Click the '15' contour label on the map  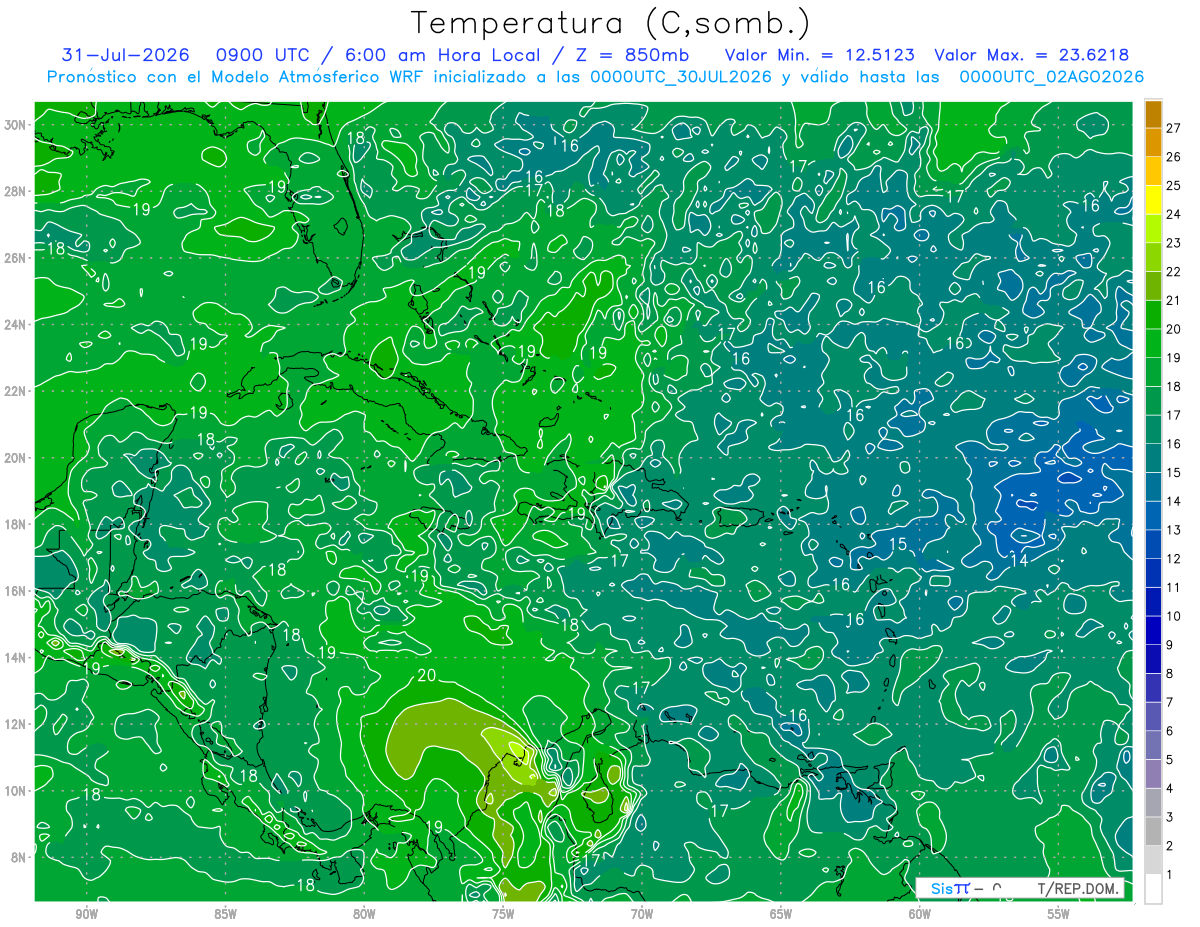898,544
